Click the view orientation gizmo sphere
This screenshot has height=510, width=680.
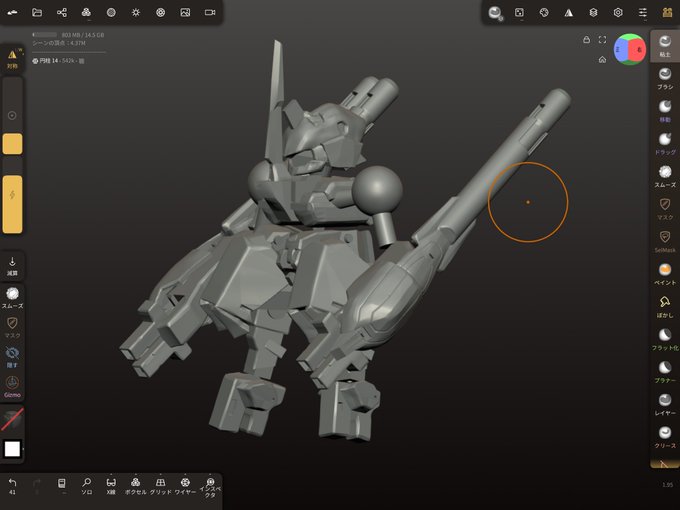point(630,49)
